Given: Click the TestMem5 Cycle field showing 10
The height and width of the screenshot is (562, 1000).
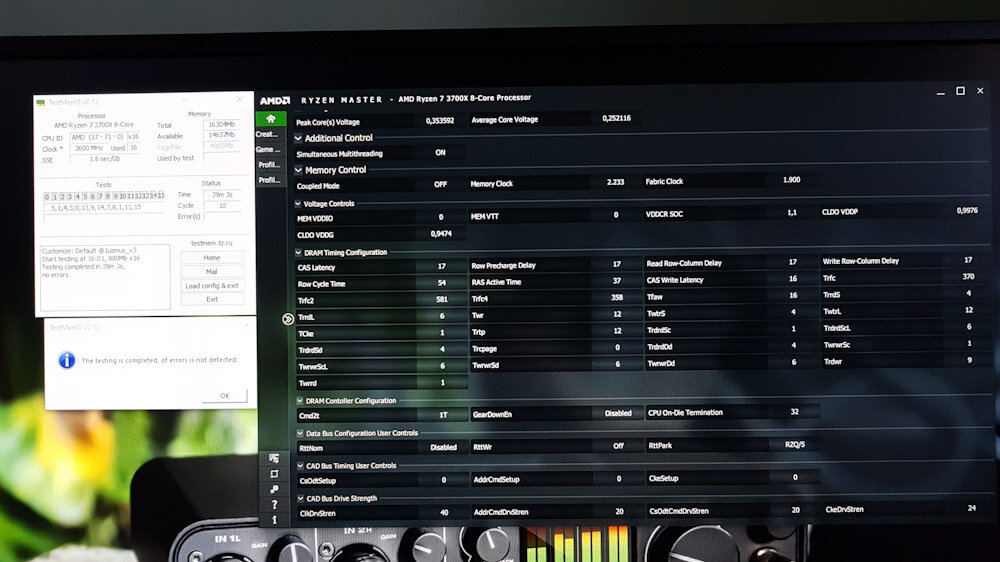Looking at the screenshot, I should 222,206.
